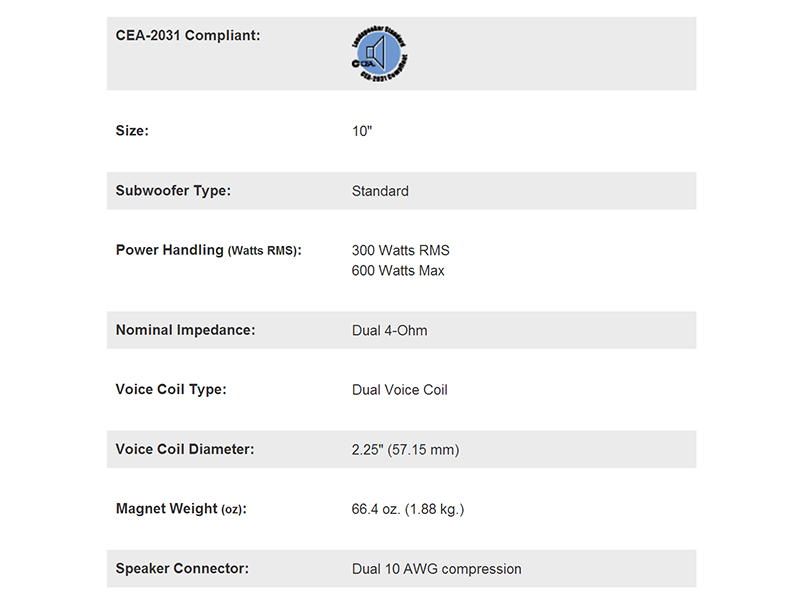Select the "66.4 oz. (1.88 kg.)" value
The image size is (800, 600).
click(x=408, y=509)
